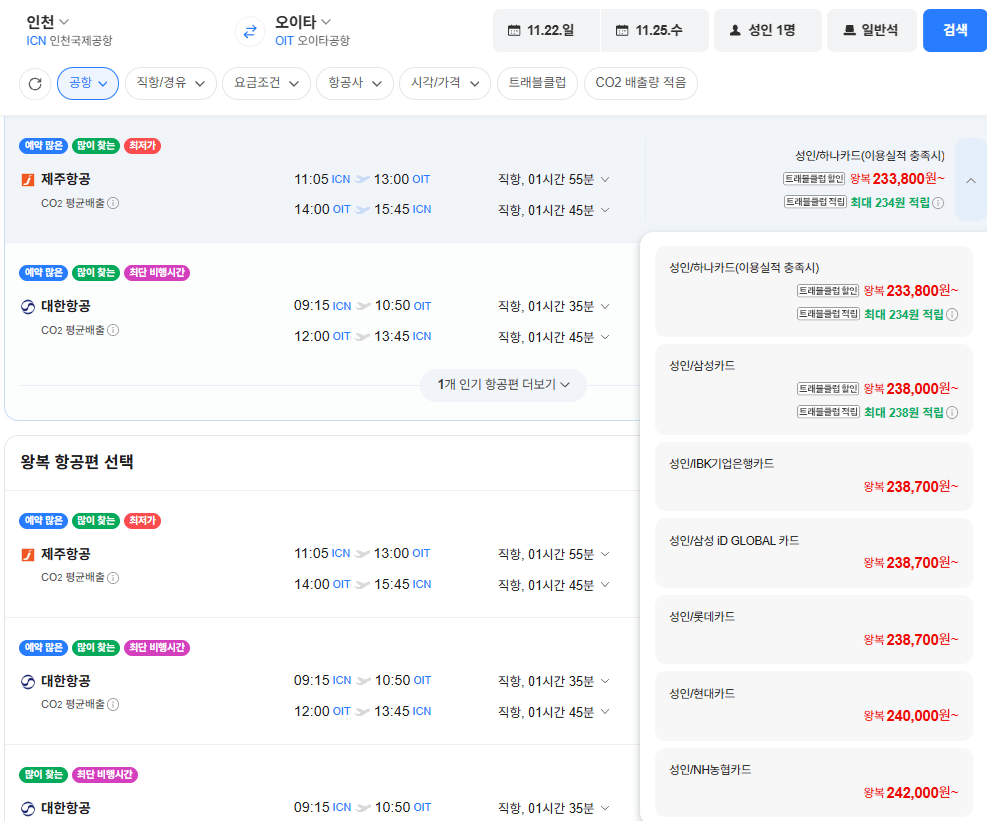This screenshot has width=987, height=821.
Task: Collapse the price list chevron
Action: pos(971,180)
